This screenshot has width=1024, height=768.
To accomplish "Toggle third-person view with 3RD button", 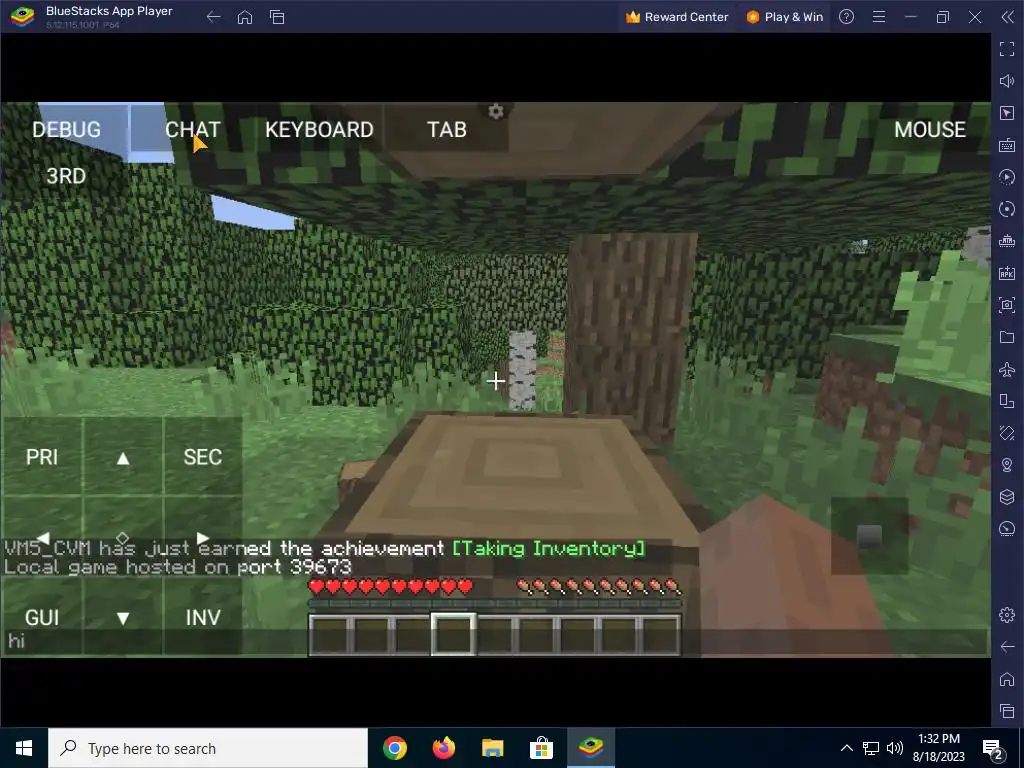I will pyautogui.click(x=66, y=176).
